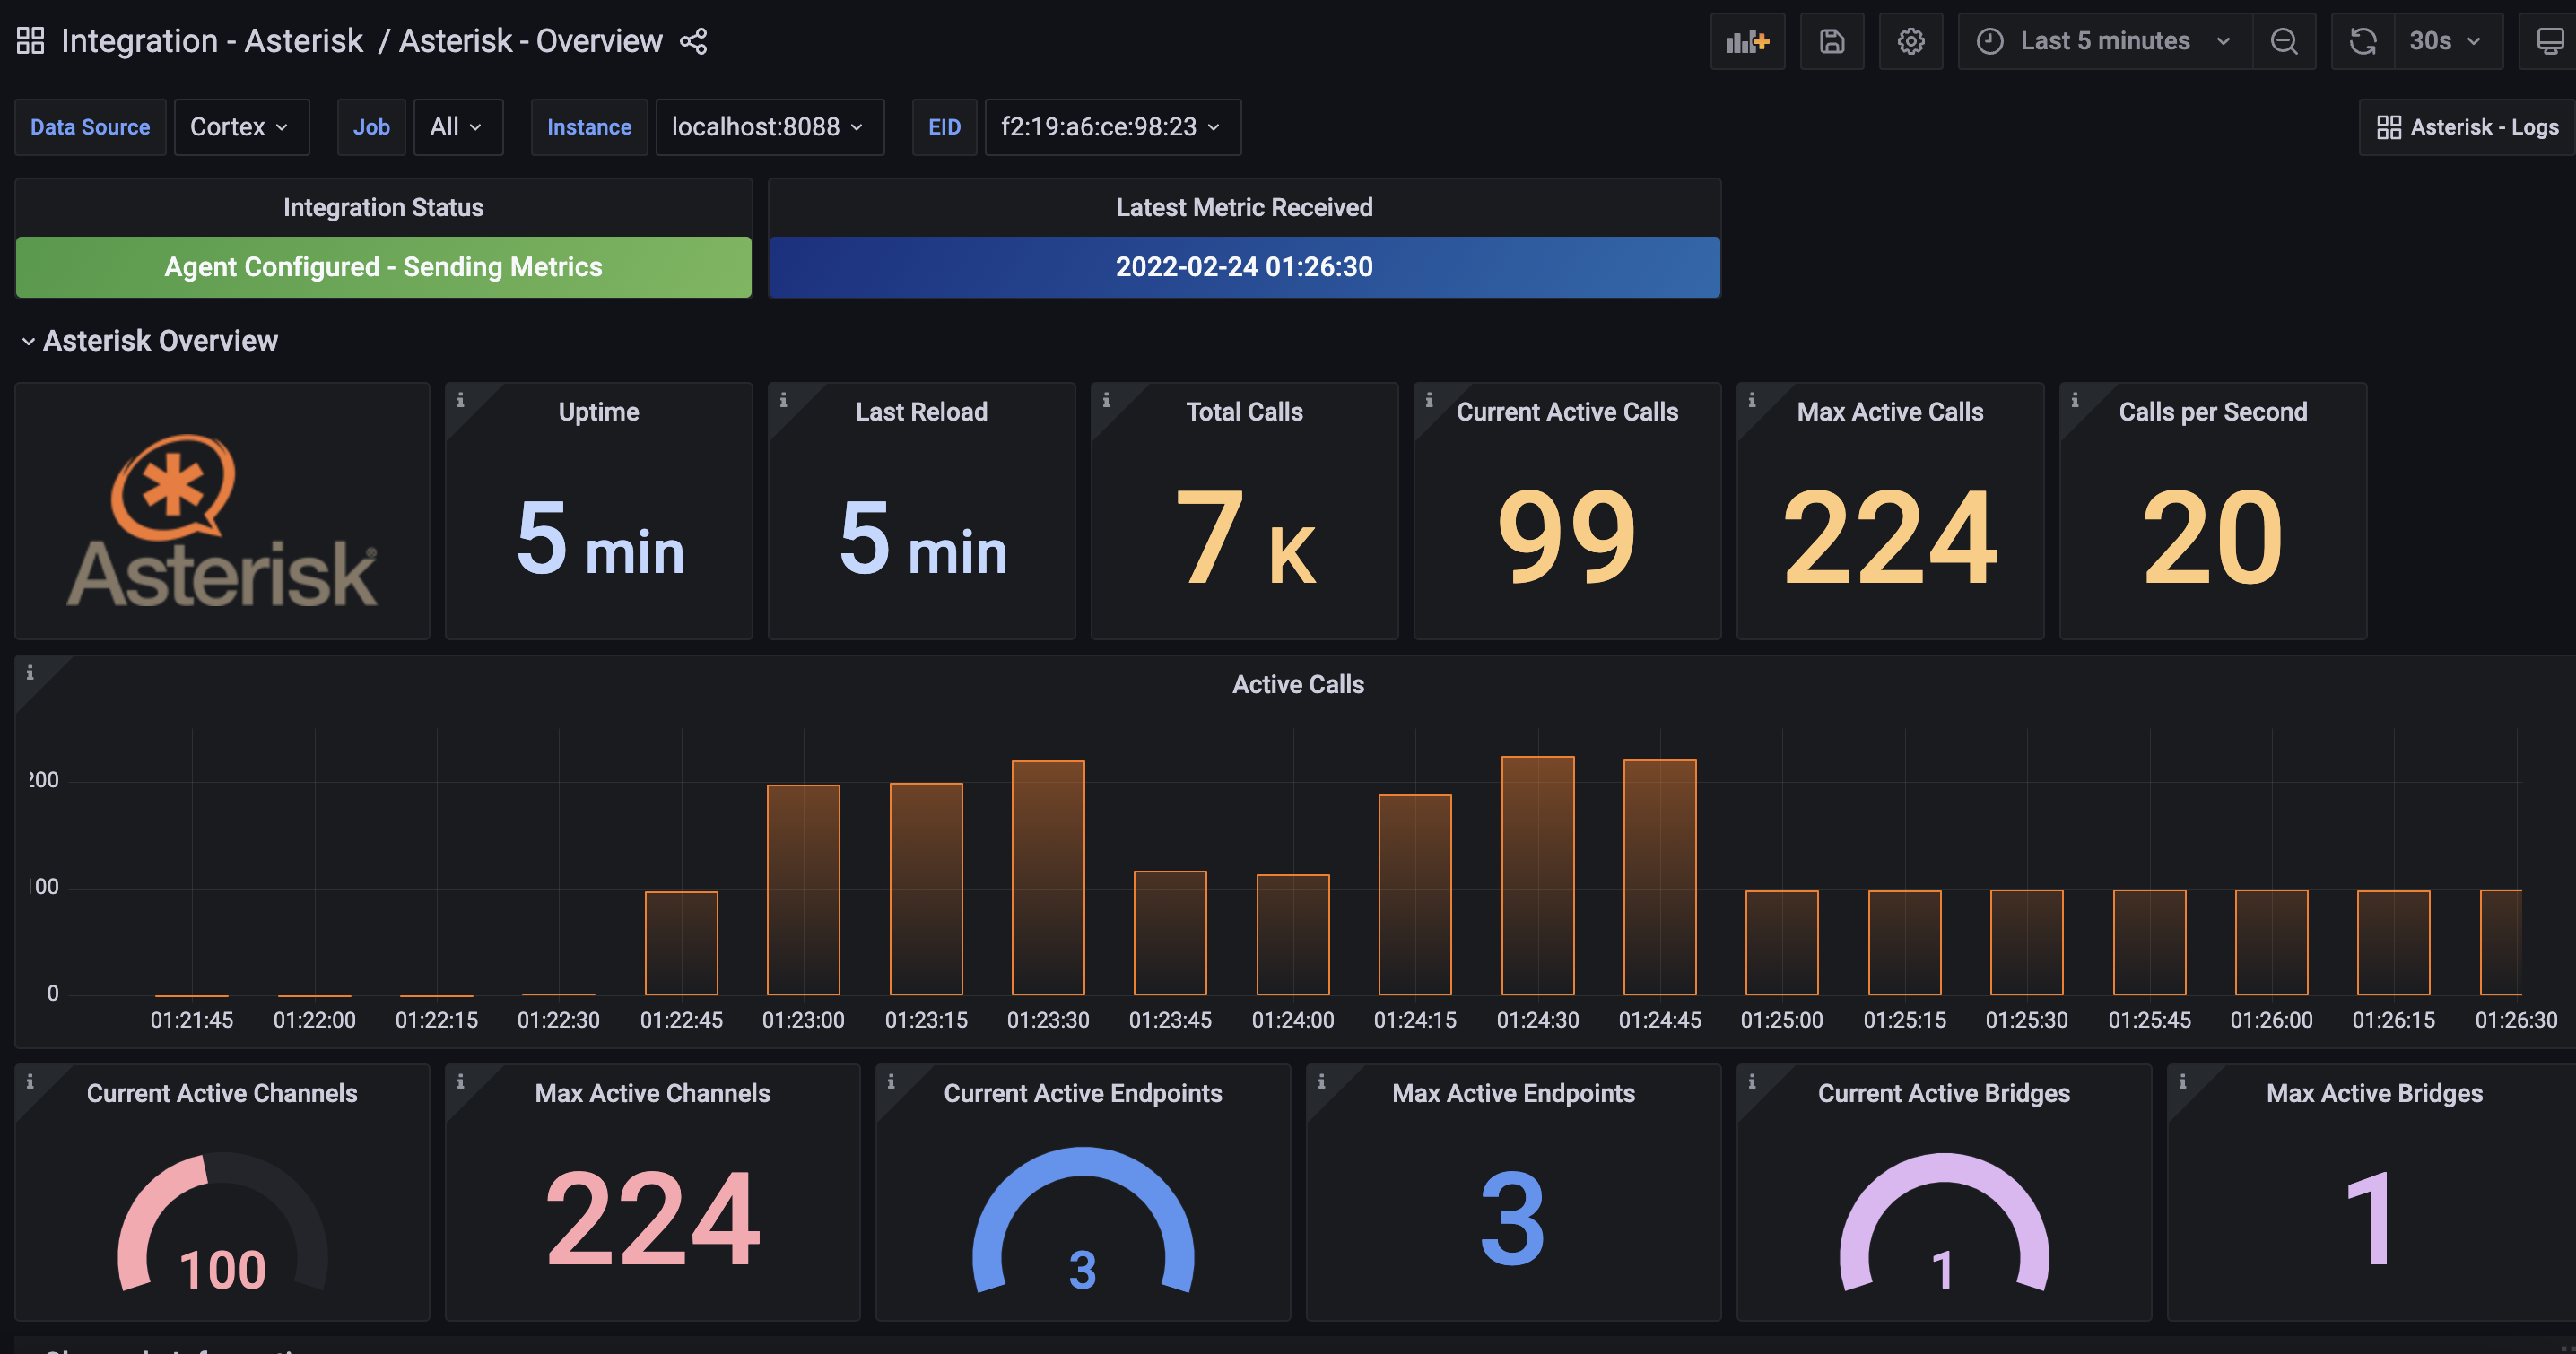2576x1354 pixels.
Task: Click the Add panel icon
Action: tap(1746, 41)
